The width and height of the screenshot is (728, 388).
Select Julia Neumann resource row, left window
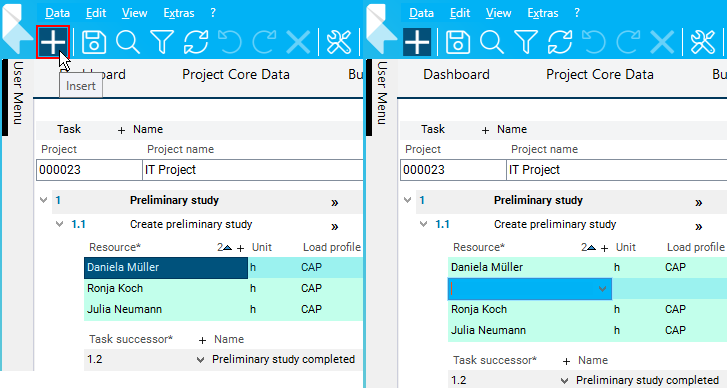(223, 310)
